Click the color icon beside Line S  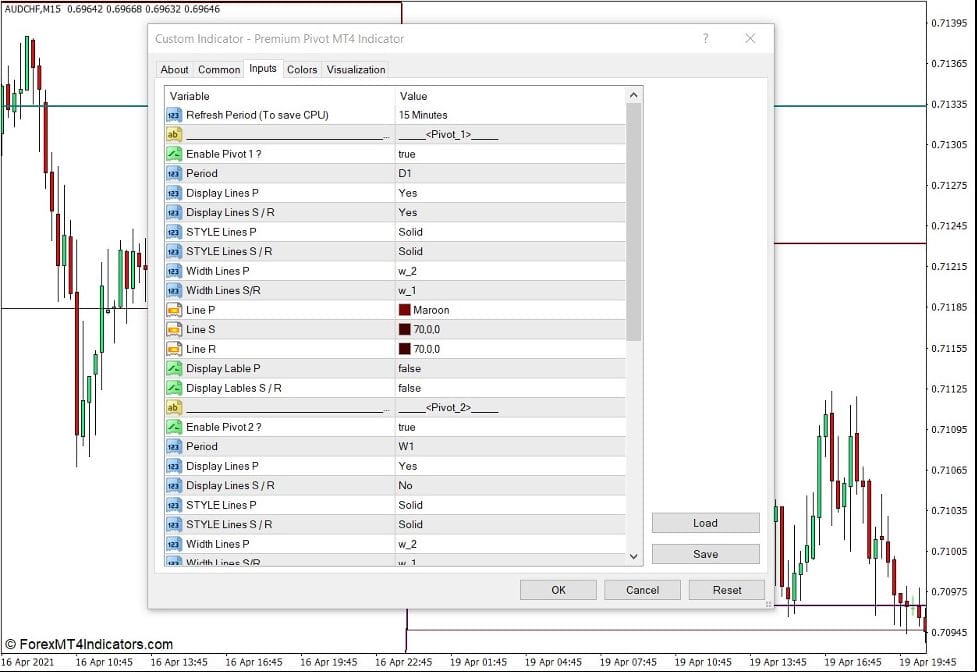[174, 329]
